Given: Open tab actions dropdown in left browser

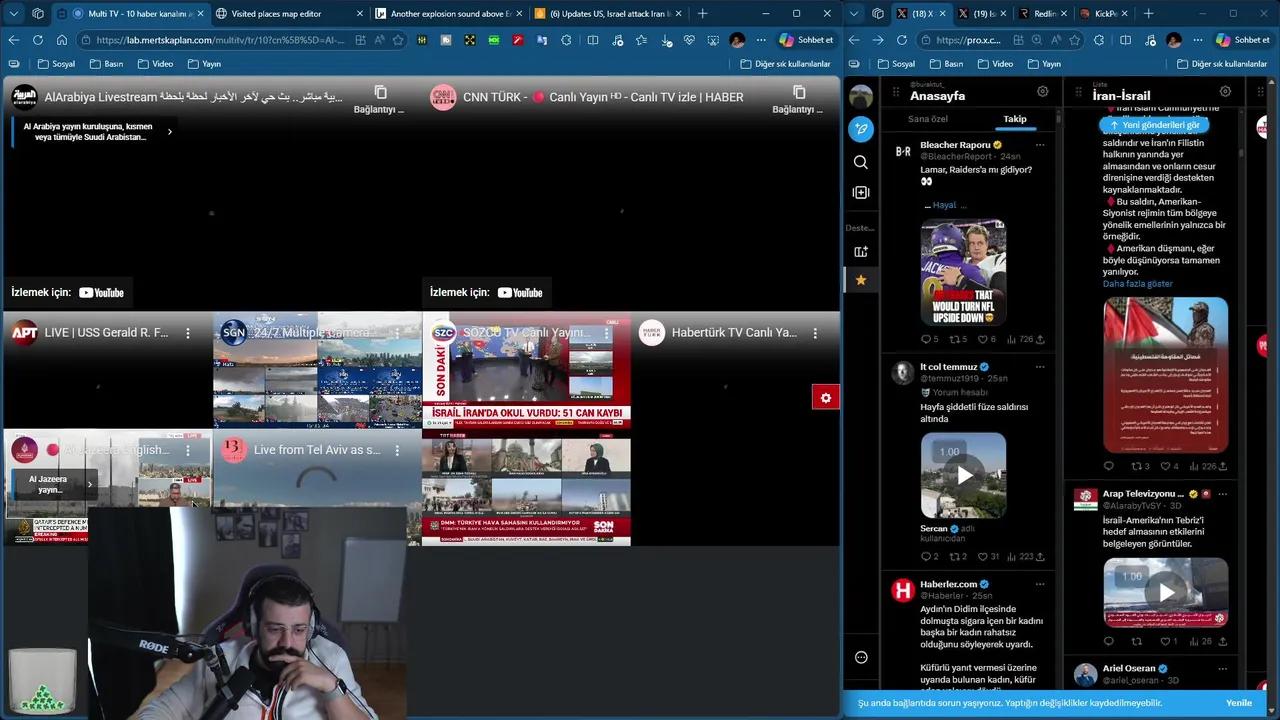Looking at the screenshot, I should coord(15,13).
